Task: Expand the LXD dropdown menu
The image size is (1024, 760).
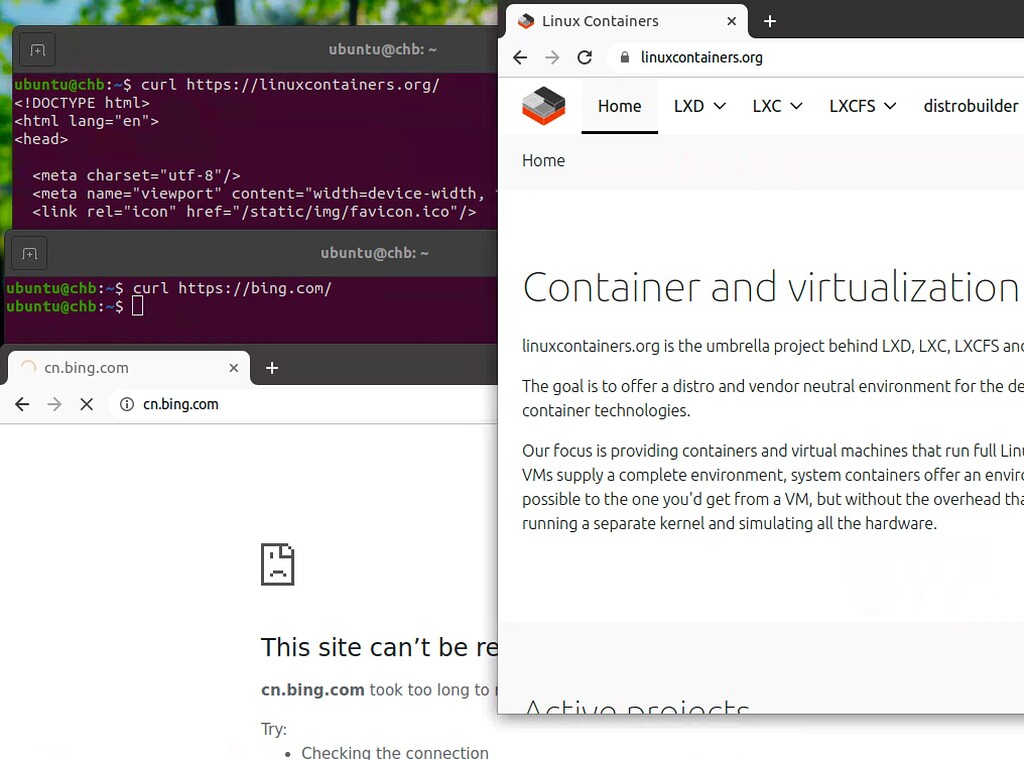Action: pyautogui.click(x=698, y=106)
